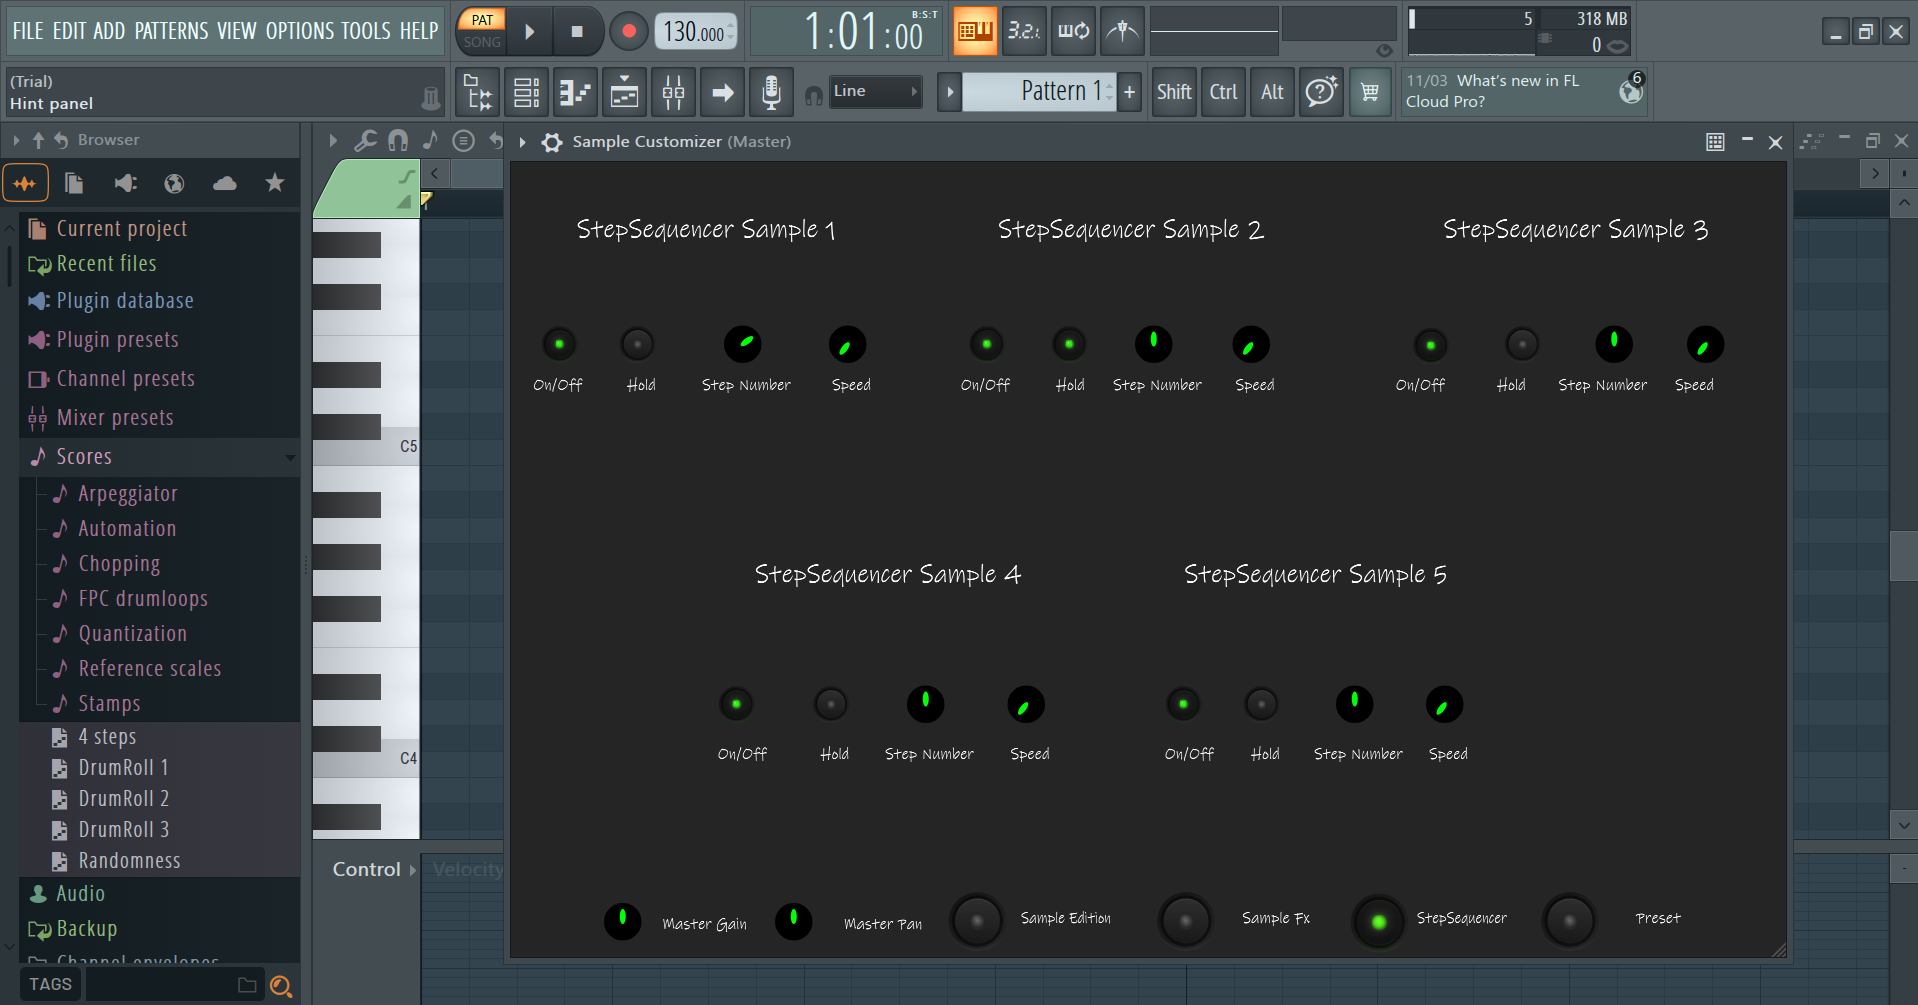The width and height of the screenshot is (1918, 1005).
Task: Click the metronome icon
Action: [x=1122, y=31]
